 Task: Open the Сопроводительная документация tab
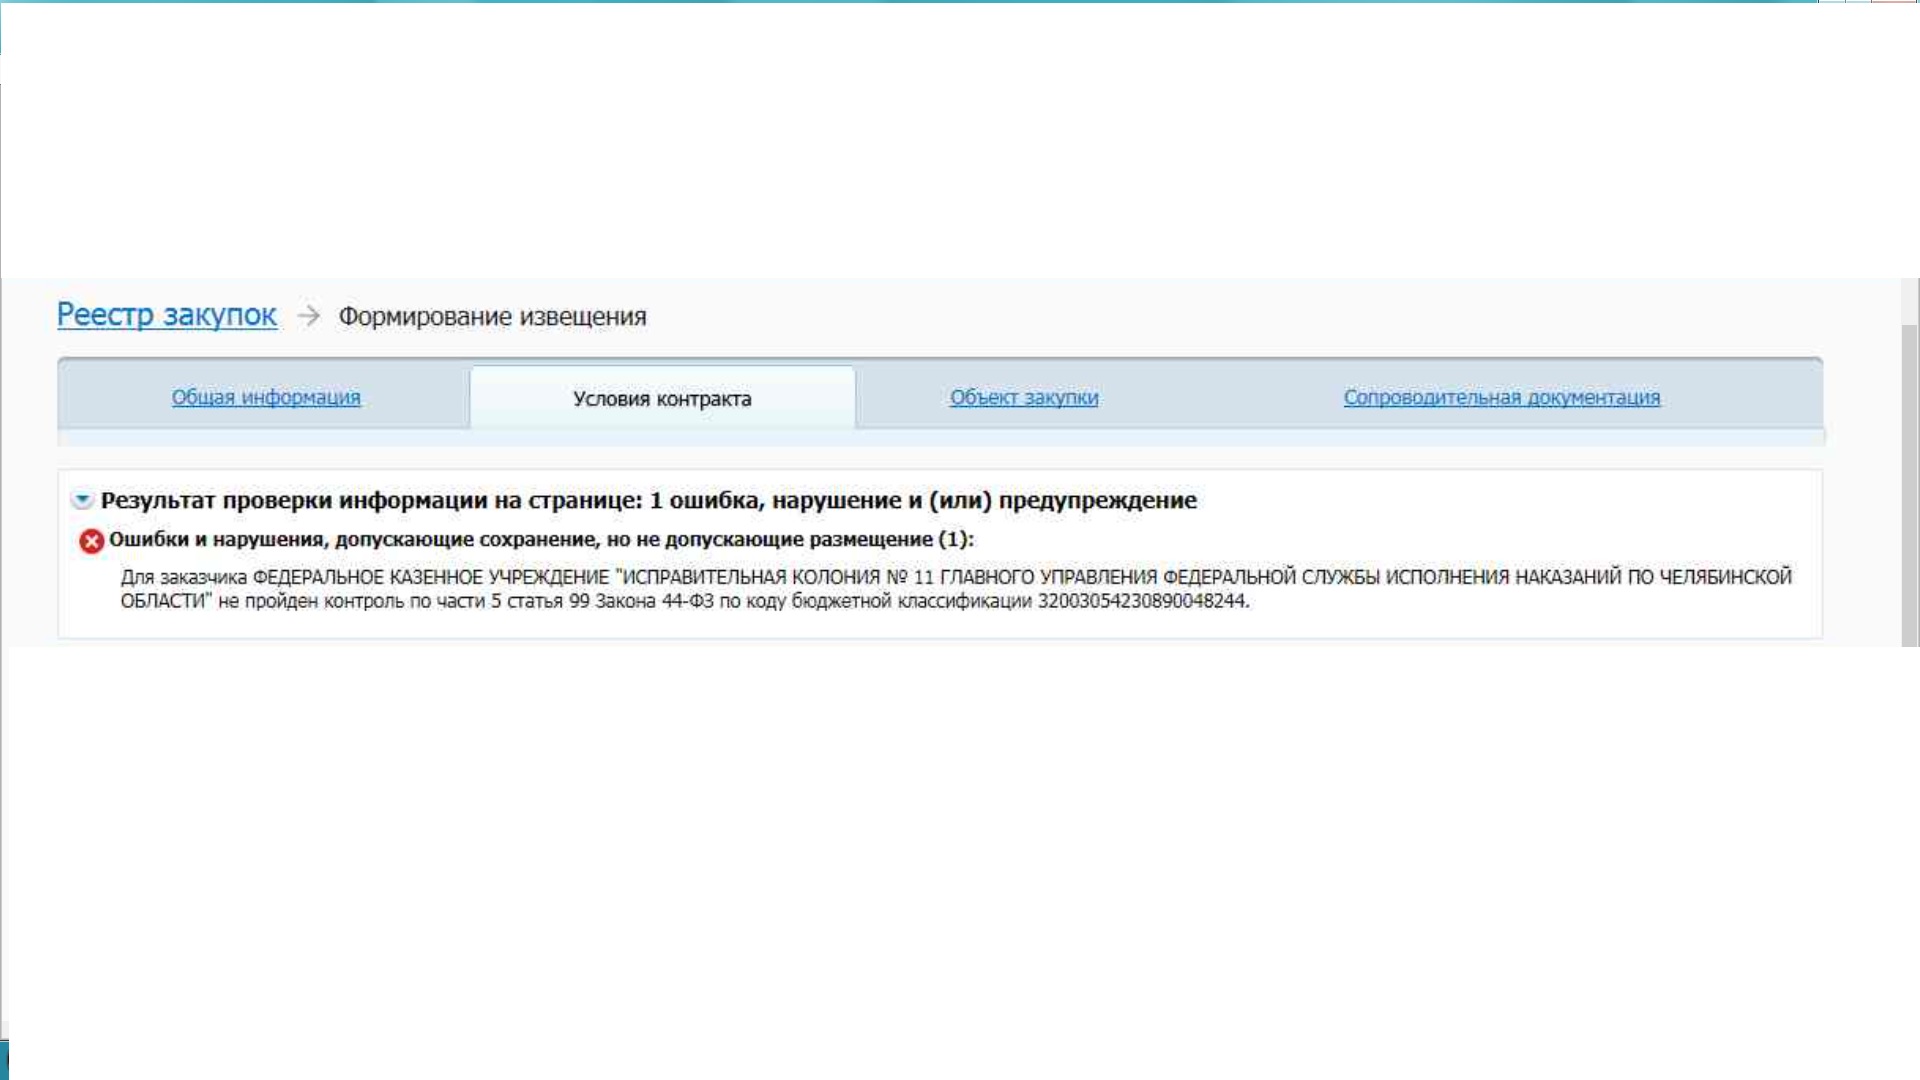pos(1501,397)
